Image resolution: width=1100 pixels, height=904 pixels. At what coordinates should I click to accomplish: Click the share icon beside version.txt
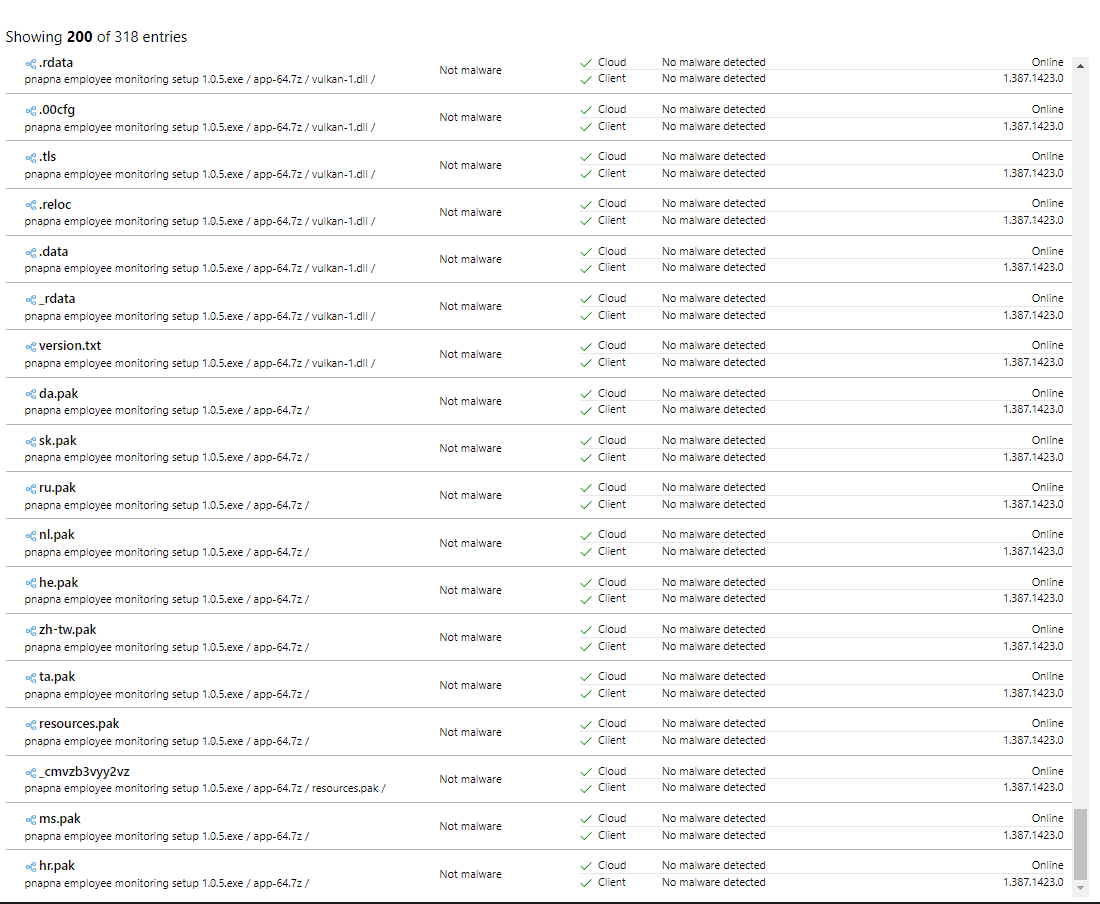(31, 346)
